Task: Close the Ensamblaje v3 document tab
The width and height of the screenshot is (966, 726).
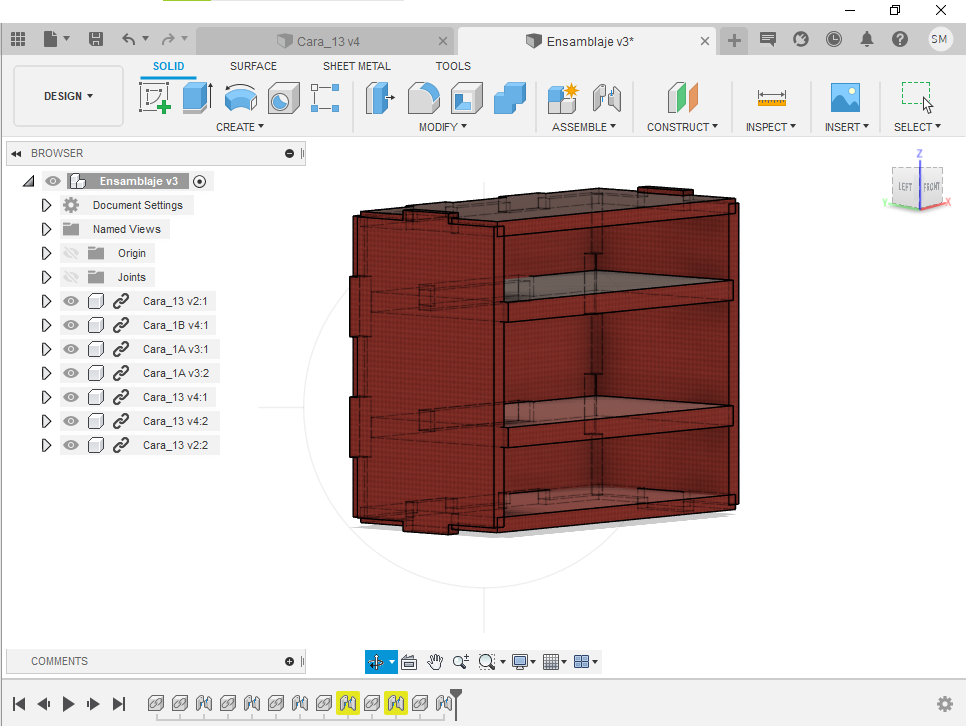Action: click(705, 41)
